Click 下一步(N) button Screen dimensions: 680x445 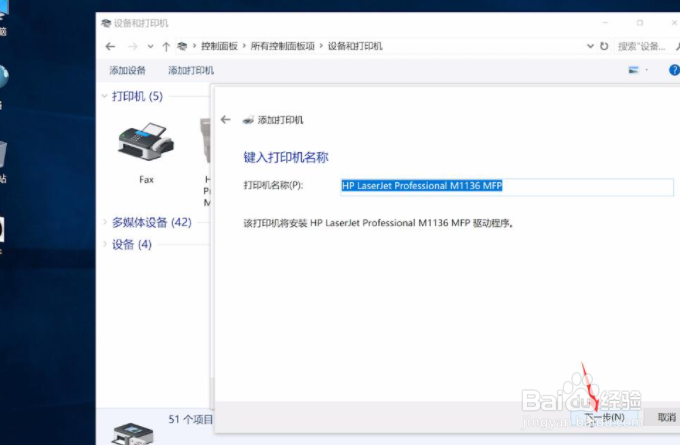point(604,417)
